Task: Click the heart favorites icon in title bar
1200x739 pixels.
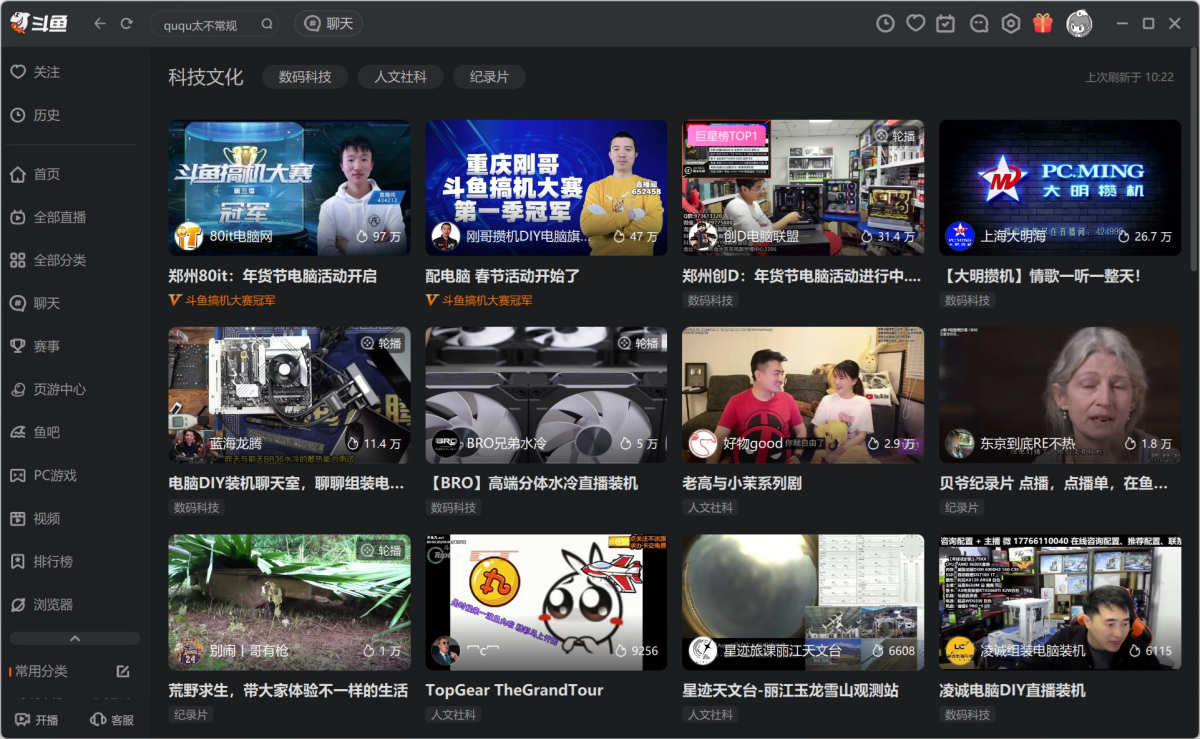Action: (915, 23)
